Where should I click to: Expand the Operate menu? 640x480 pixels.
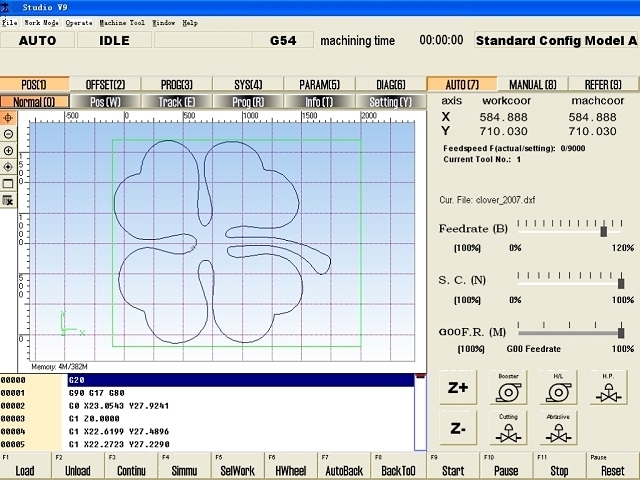[x=78, y=22]
